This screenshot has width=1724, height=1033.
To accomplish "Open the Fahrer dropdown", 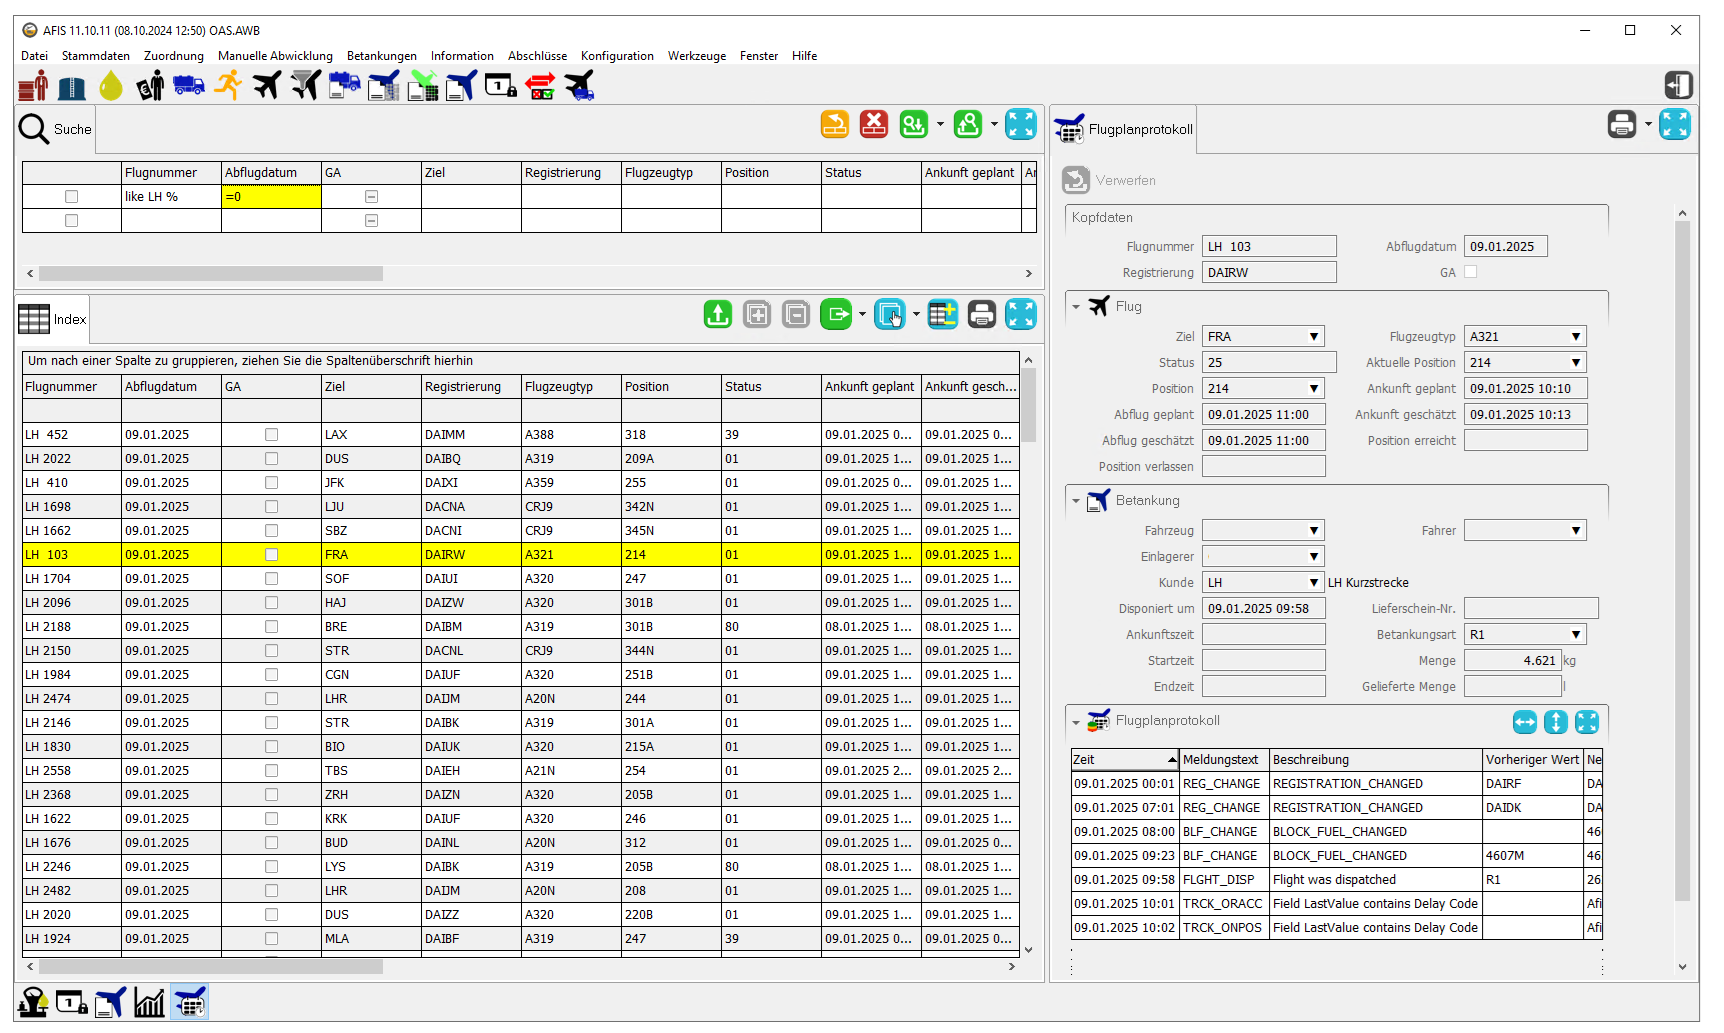I will point(1576,531).
